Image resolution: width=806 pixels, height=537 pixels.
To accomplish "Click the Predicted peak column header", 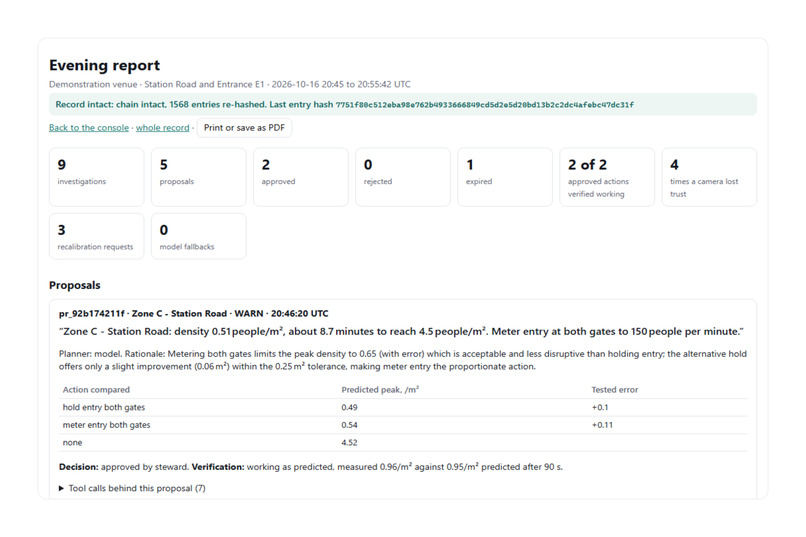I will click(380, 390).
